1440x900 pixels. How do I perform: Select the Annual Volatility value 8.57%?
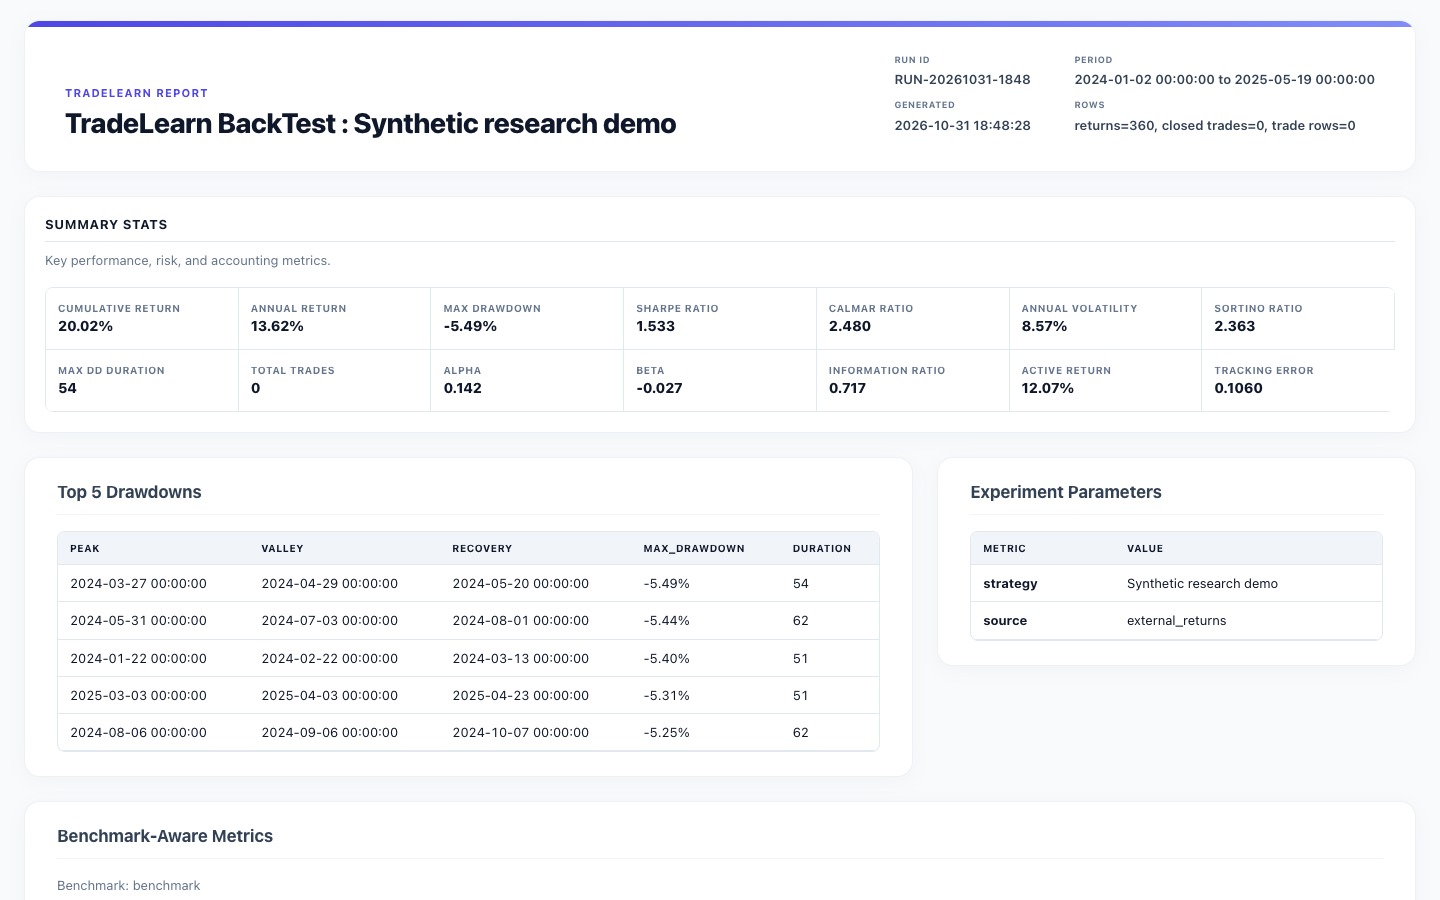tap(1044, 327)
